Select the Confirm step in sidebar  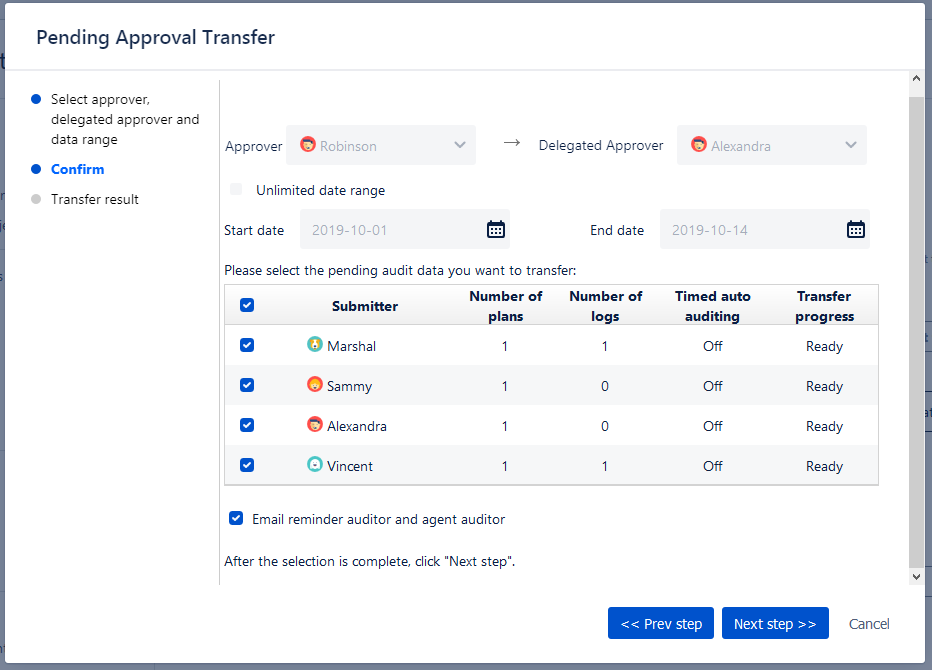tap(78, 169)
